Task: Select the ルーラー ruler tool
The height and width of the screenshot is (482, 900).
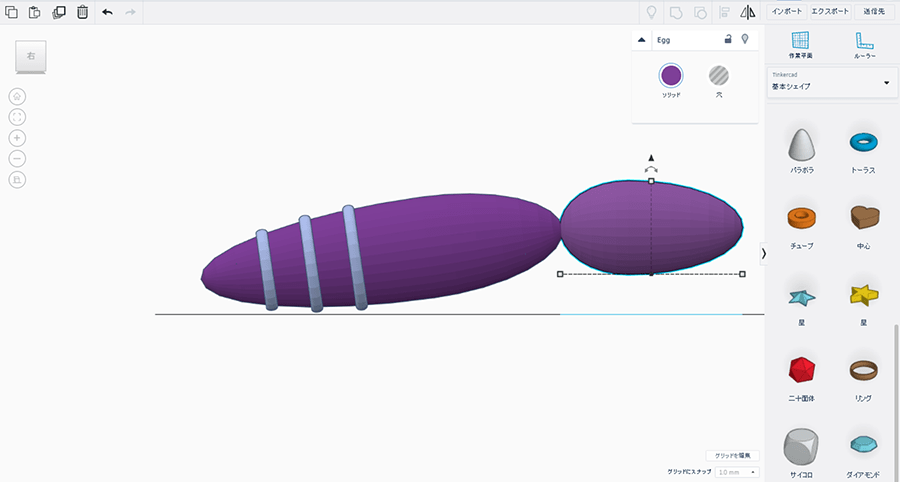Action: (x=864, y=45)
